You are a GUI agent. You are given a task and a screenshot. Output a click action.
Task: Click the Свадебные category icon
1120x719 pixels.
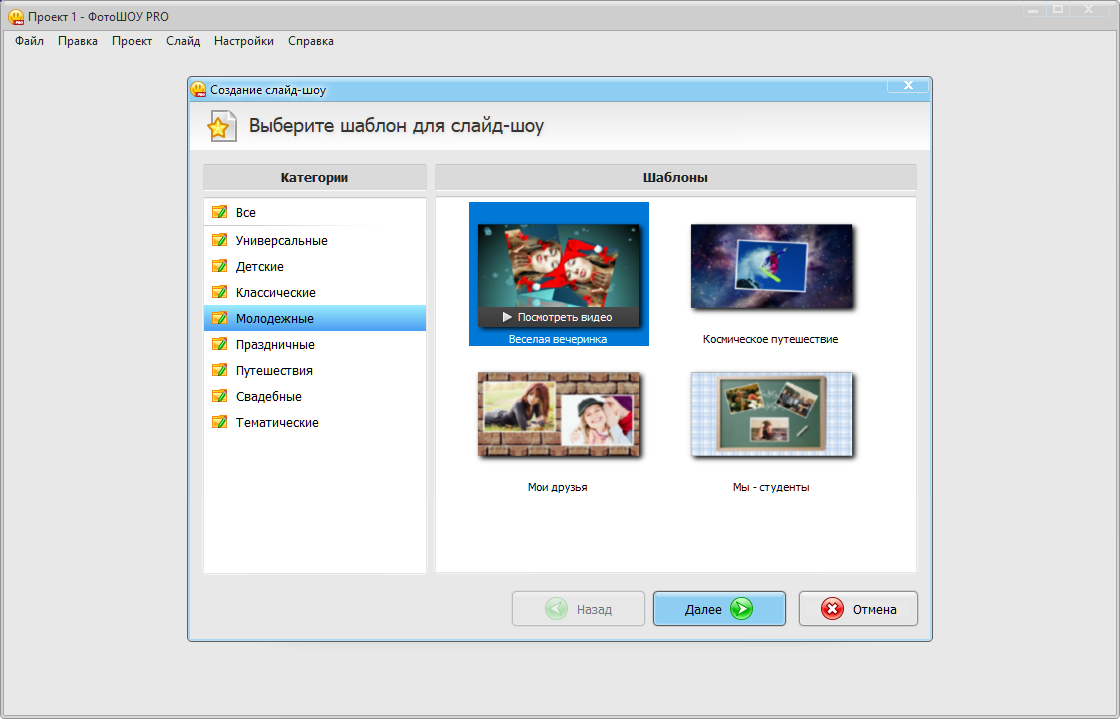[220, 396]
